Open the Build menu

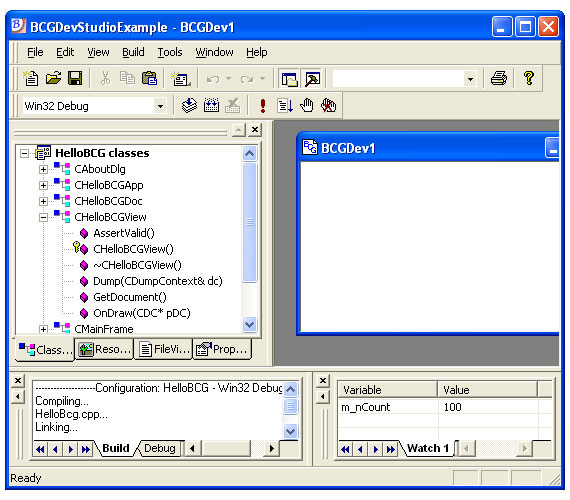tap(133, 52)
